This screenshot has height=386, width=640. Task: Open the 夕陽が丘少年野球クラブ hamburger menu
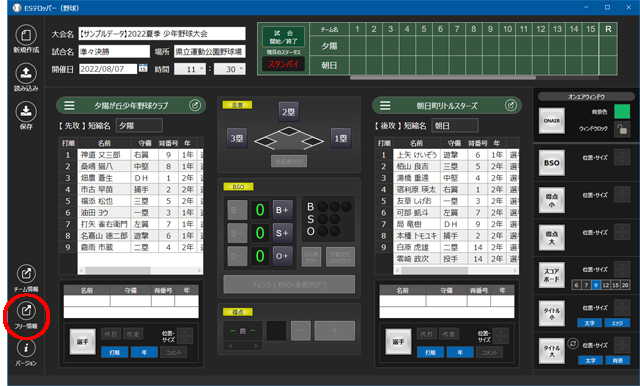[x=69, y=106]
